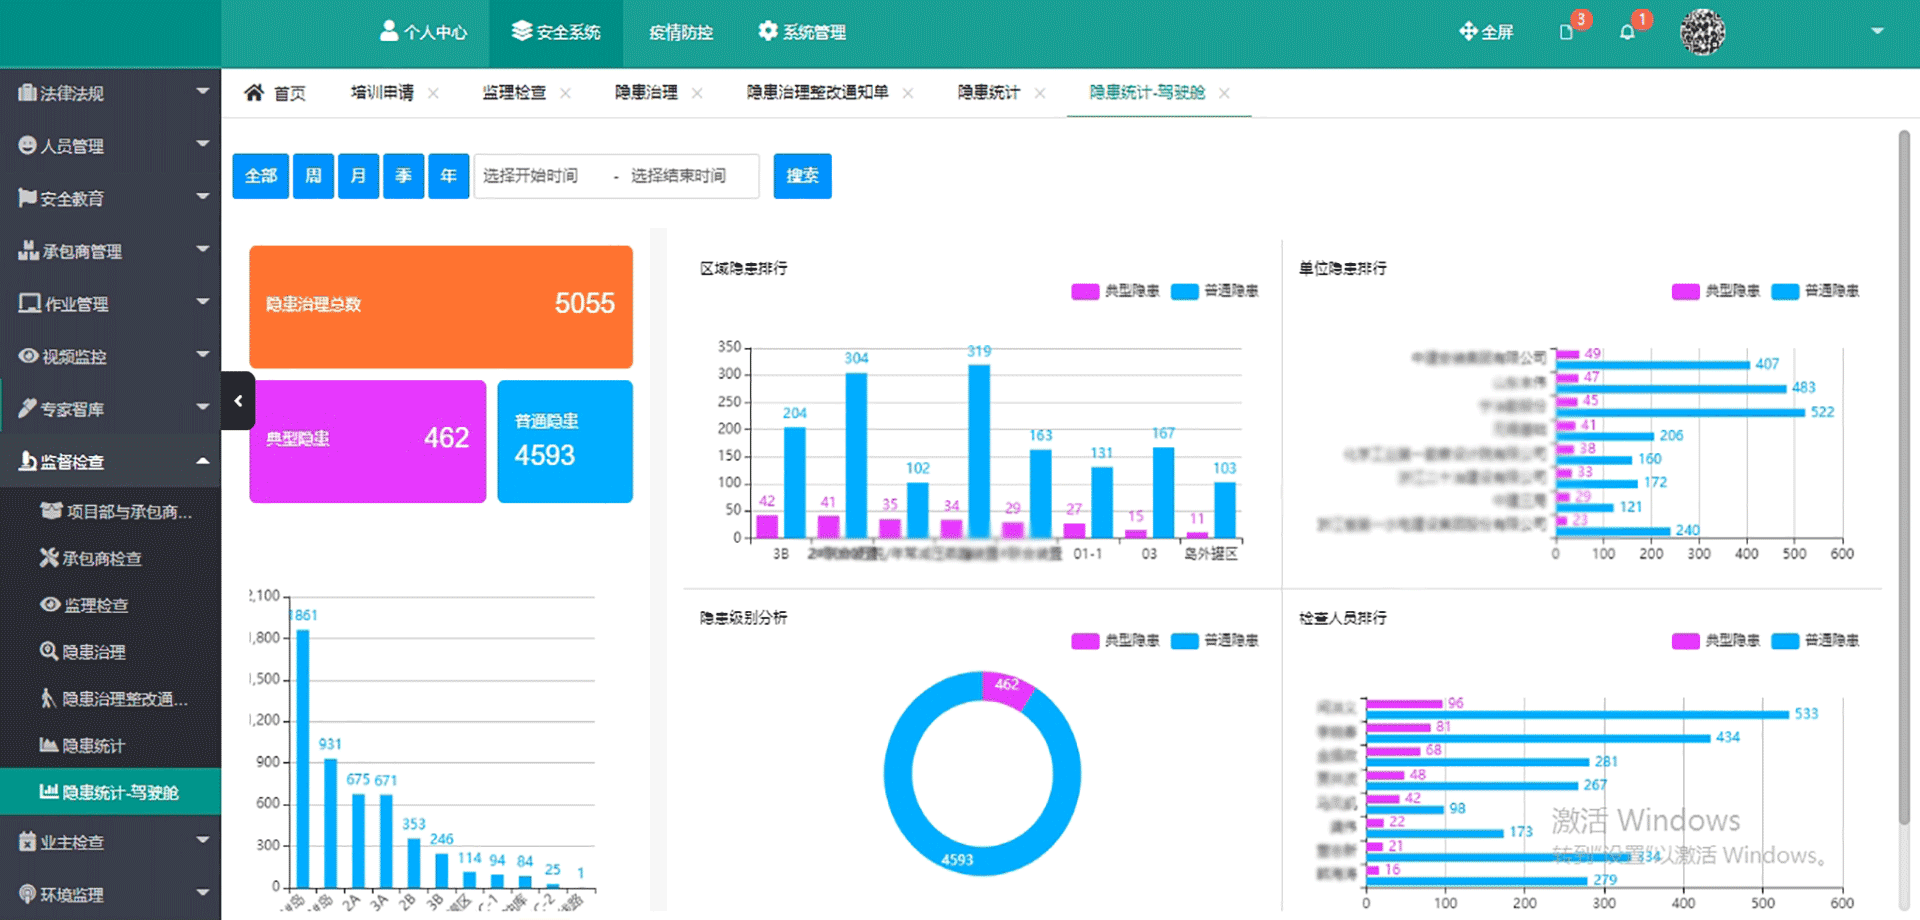
Task: Close the 培训申请 tab
Action: pyautogui.click(x=433, y=93)
